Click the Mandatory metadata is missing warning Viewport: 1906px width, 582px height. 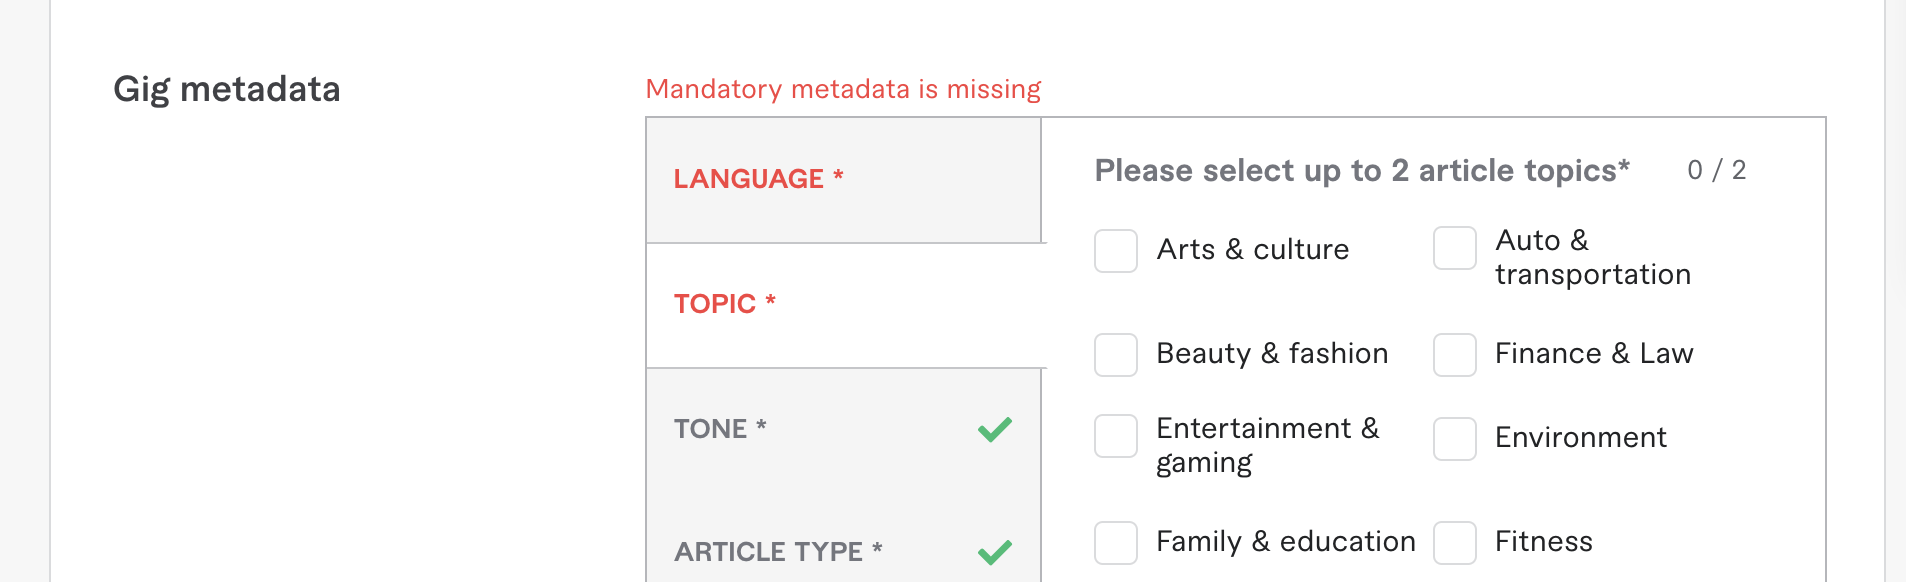[x=843, y=89]
